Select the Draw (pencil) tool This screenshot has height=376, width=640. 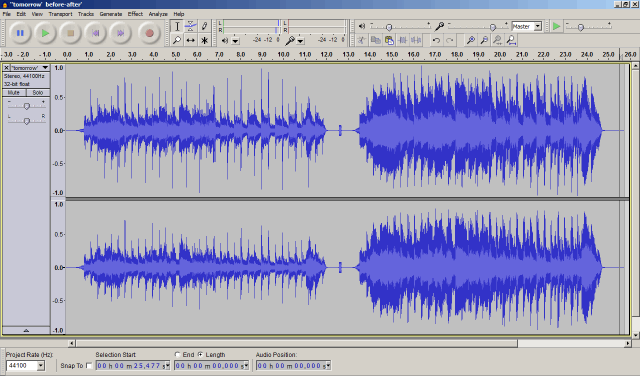[204, 27]
